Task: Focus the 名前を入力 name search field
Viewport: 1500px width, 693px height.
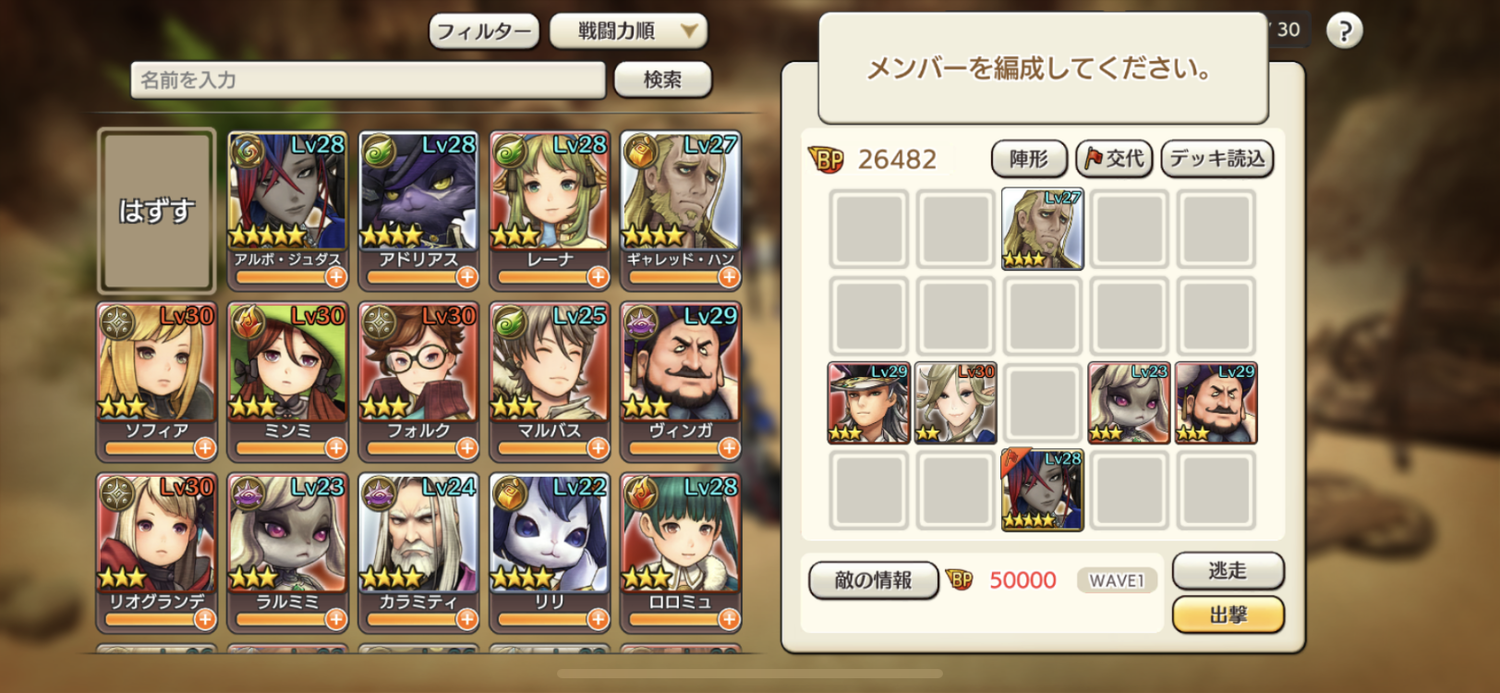Action: click(368, 80)
